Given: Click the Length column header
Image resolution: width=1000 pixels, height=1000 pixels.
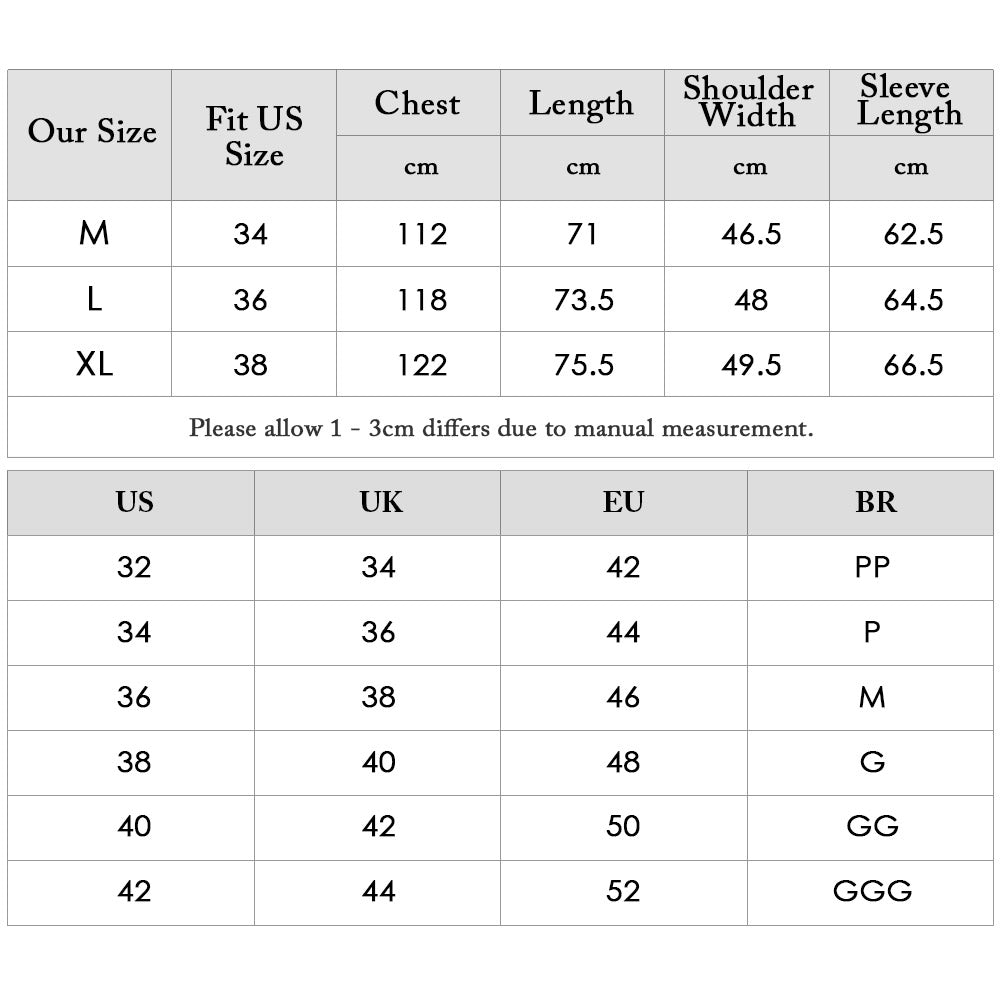Looking at the screenshot, I should [581, 104].
